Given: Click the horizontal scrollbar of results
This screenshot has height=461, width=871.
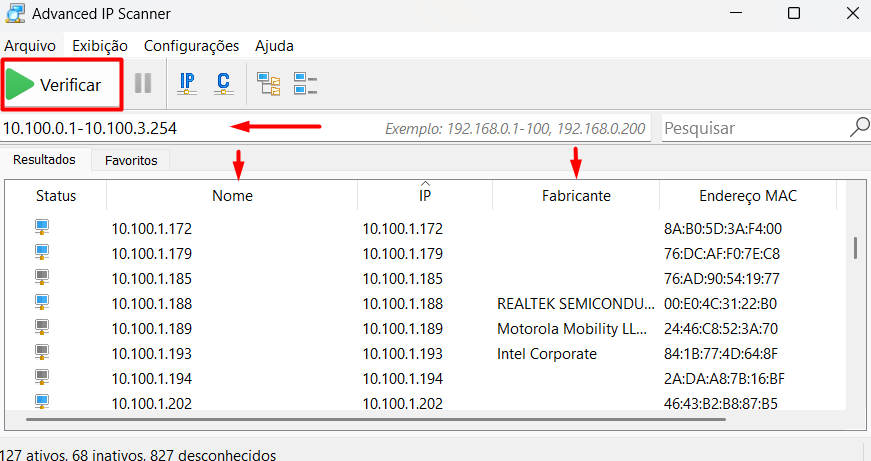Looking at the screenshot, I should [x=376, y=419].
